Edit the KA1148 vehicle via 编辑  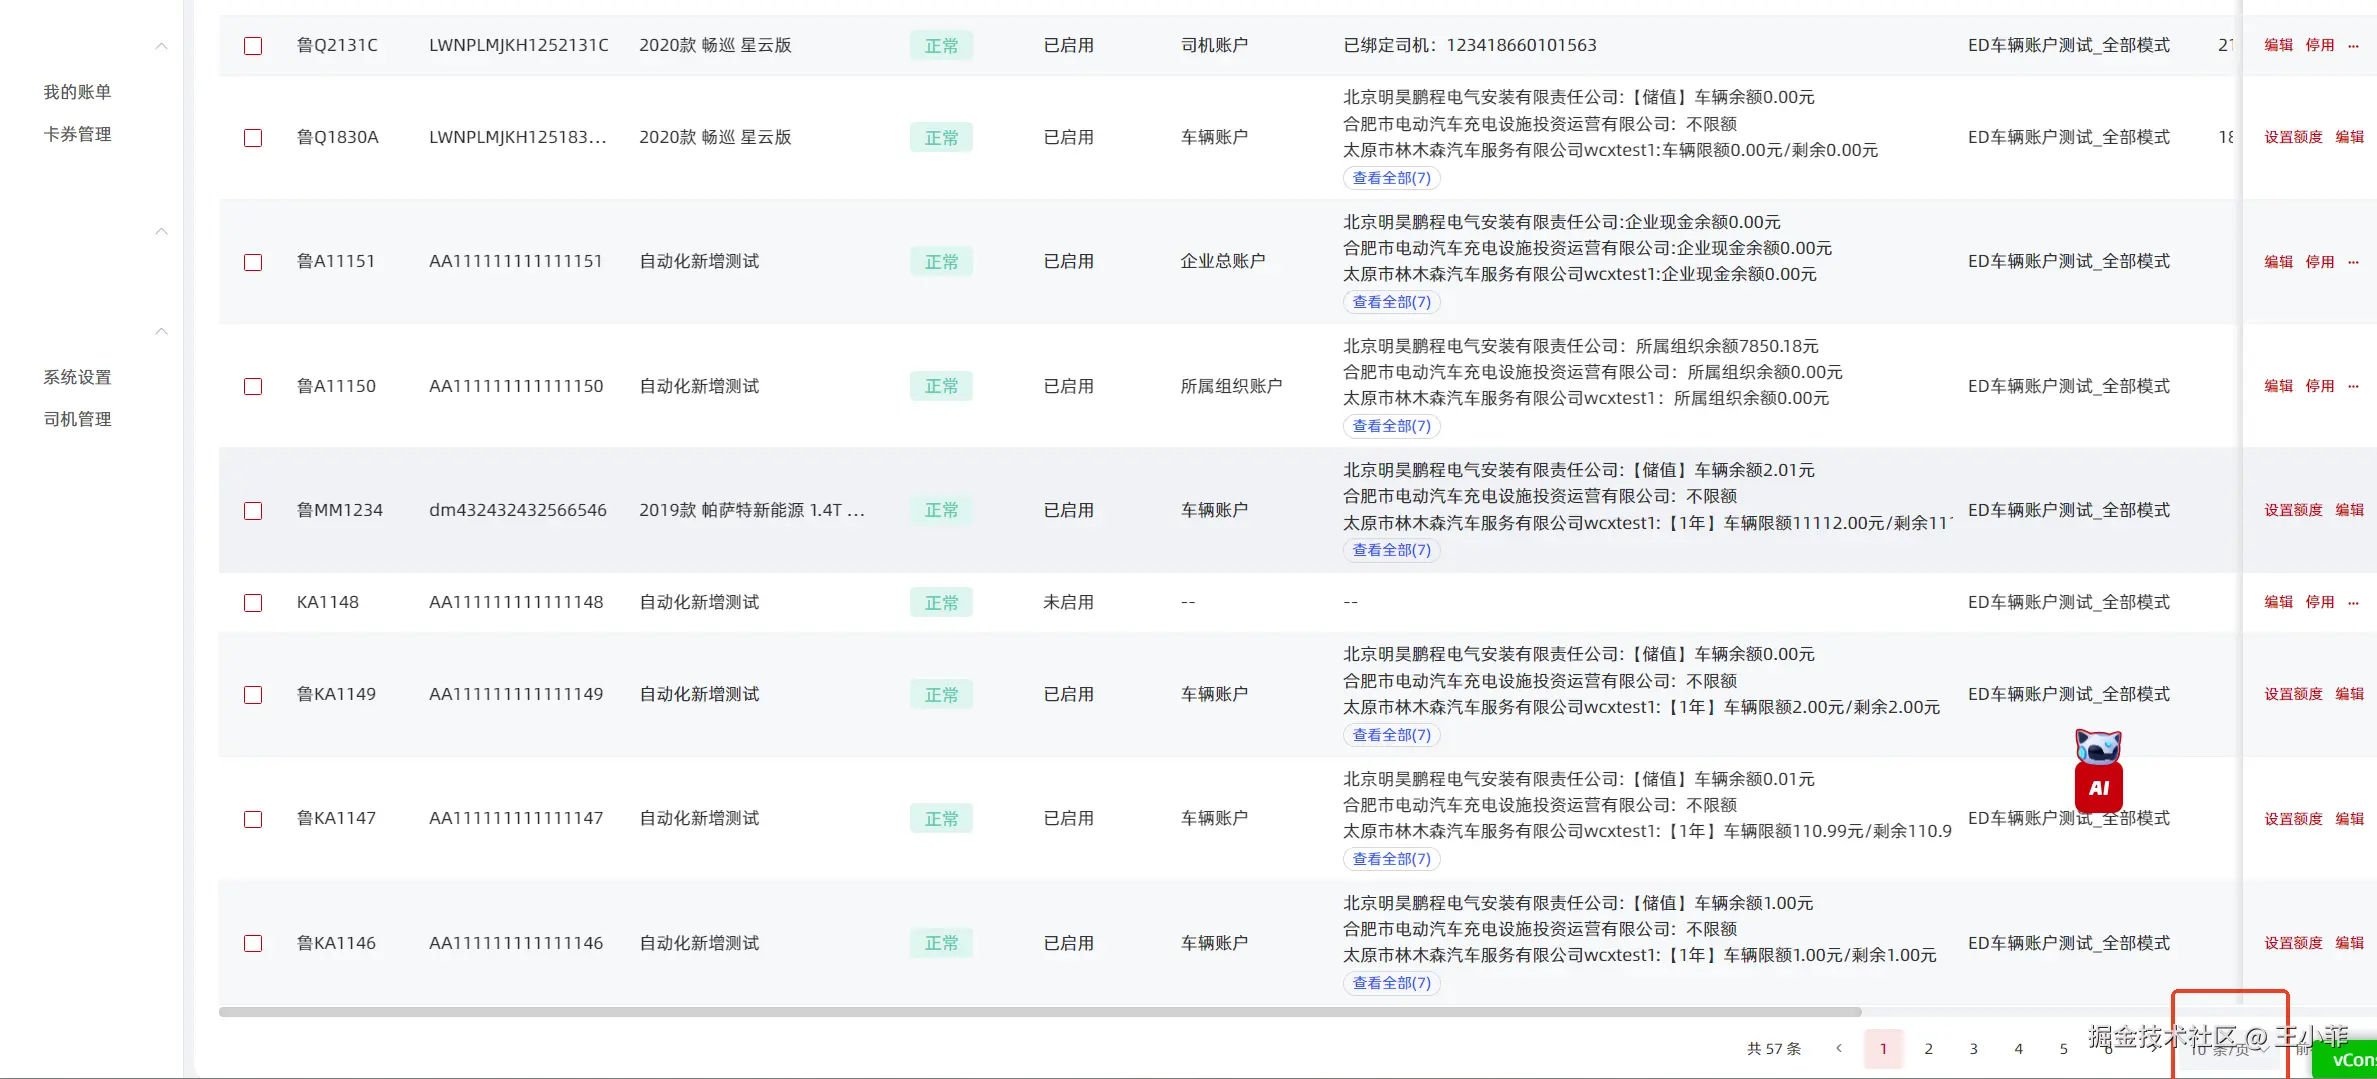[x=2278, y=602]
